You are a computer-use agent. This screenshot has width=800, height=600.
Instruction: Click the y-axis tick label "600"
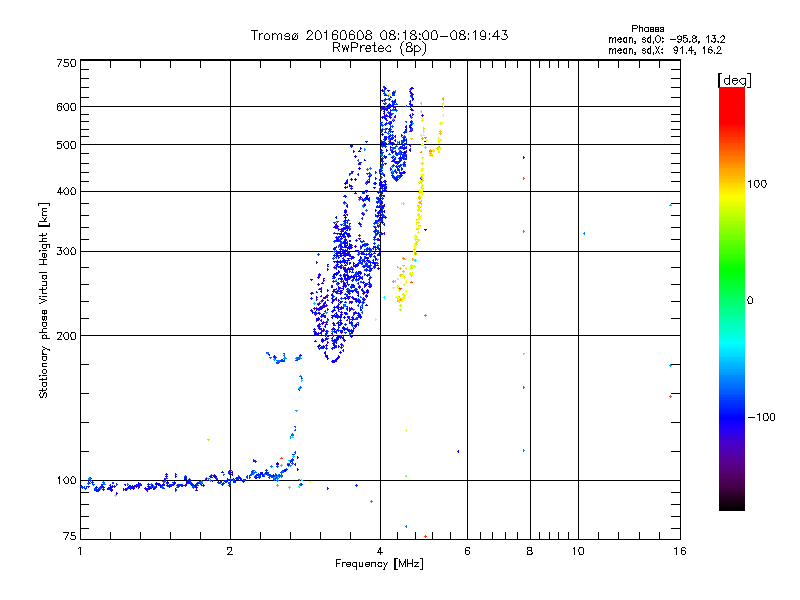pyautogui.click(x=66, y=107)
